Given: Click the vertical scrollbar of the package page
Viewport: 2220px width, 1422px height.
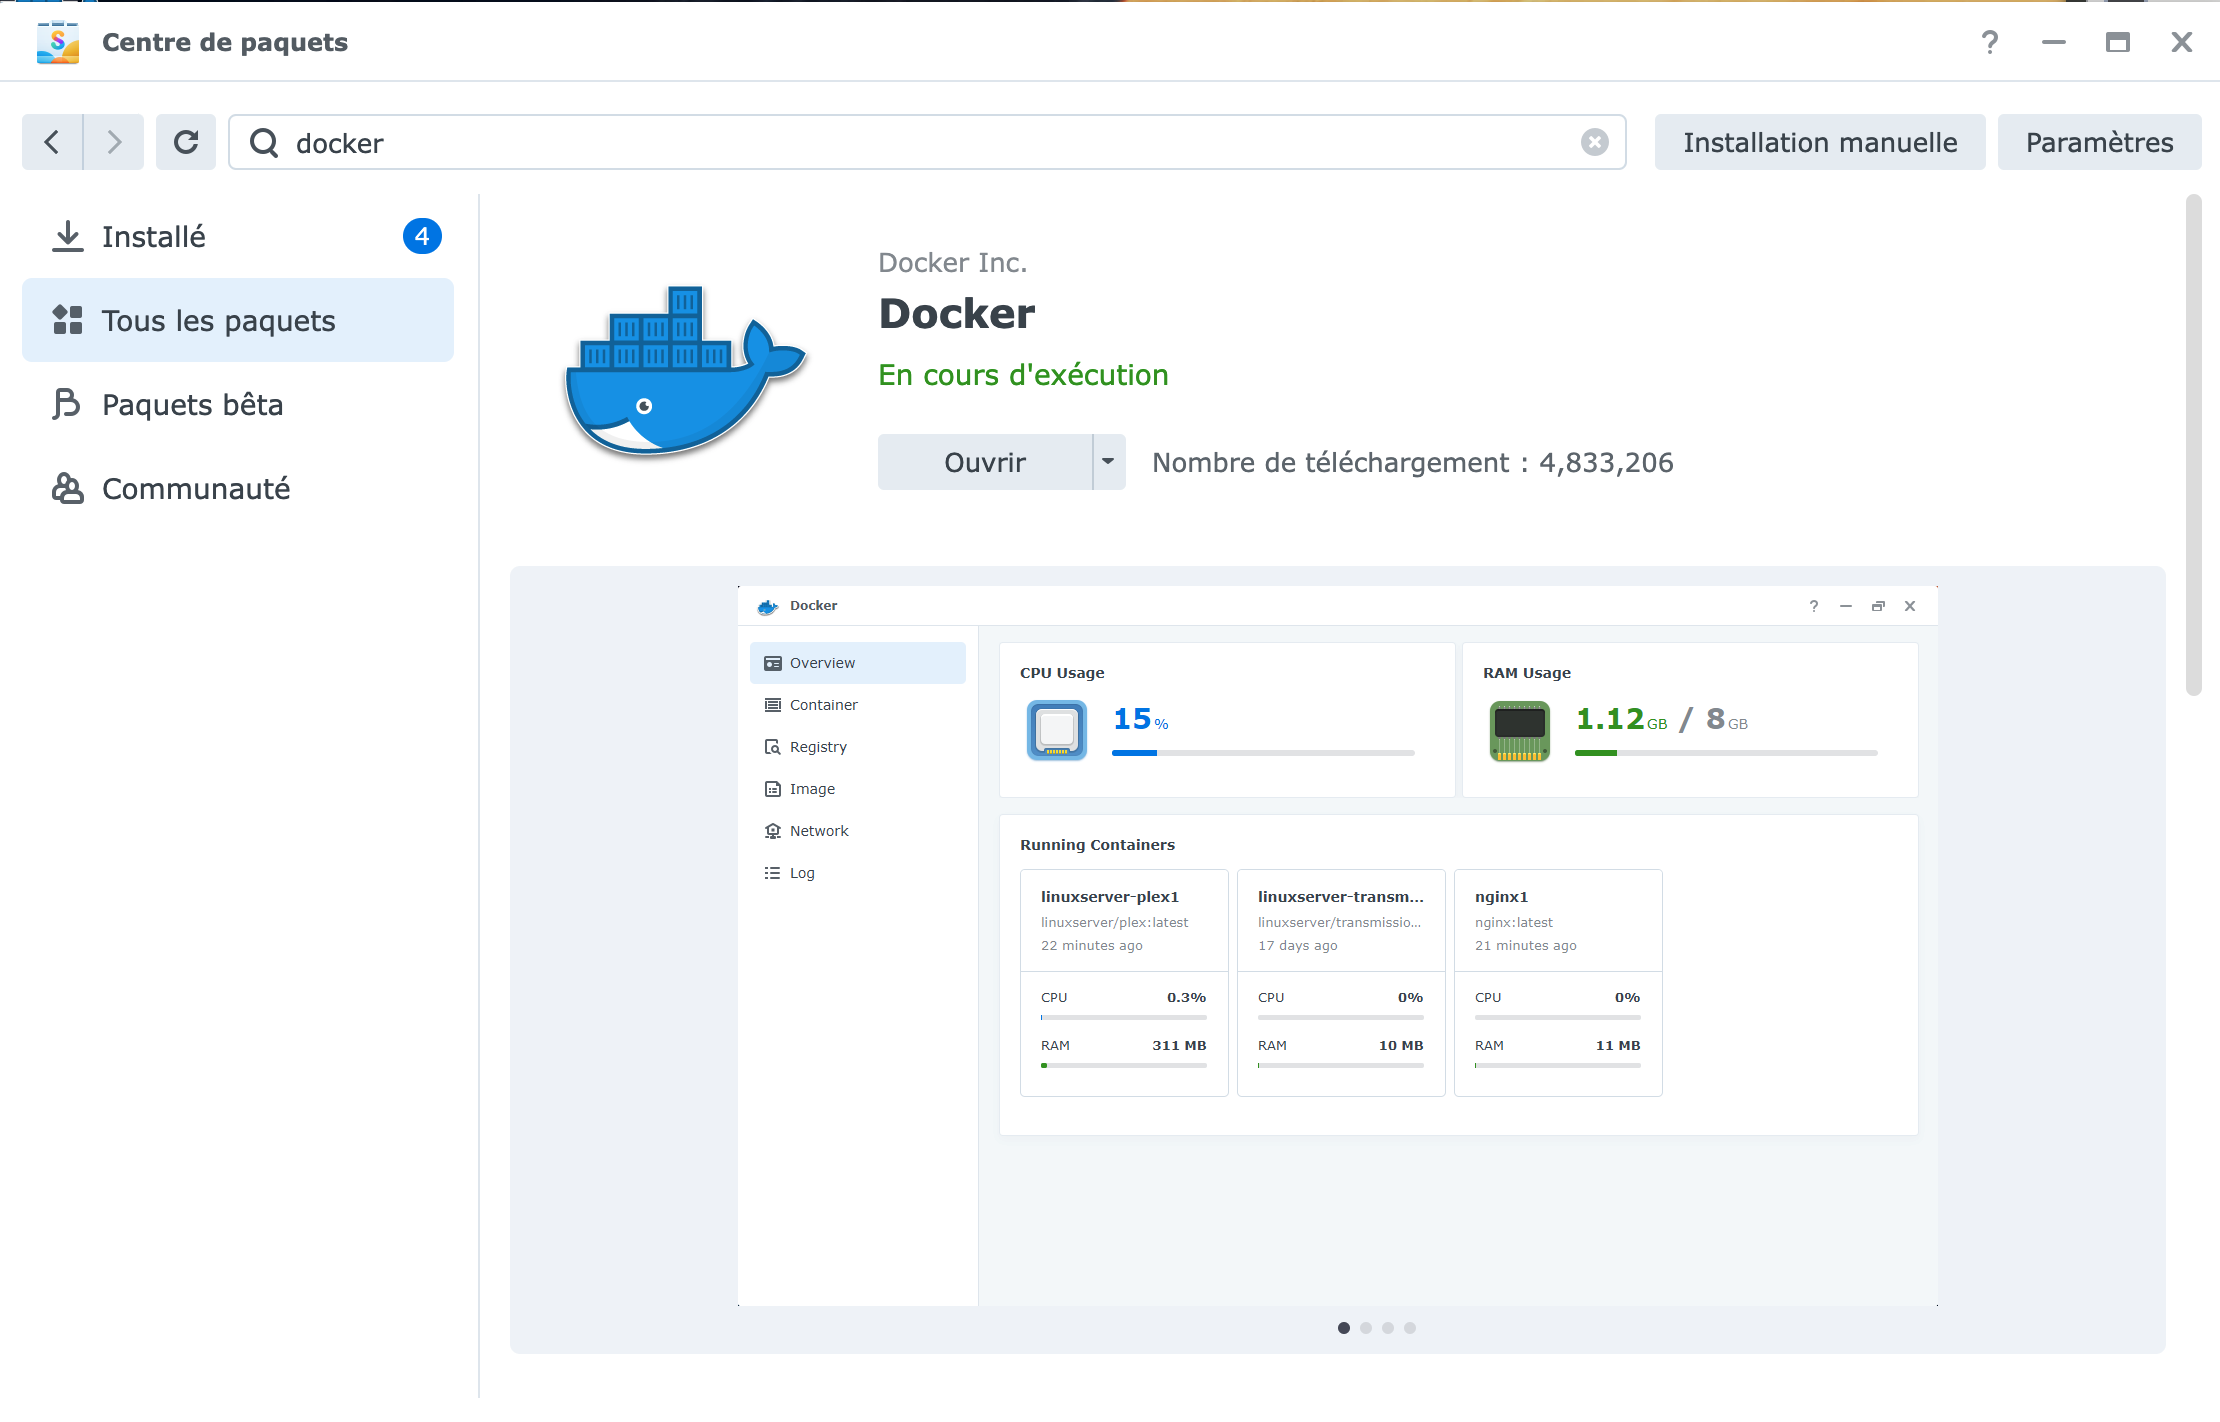Looking at the screenshot, I should 2194,445.
